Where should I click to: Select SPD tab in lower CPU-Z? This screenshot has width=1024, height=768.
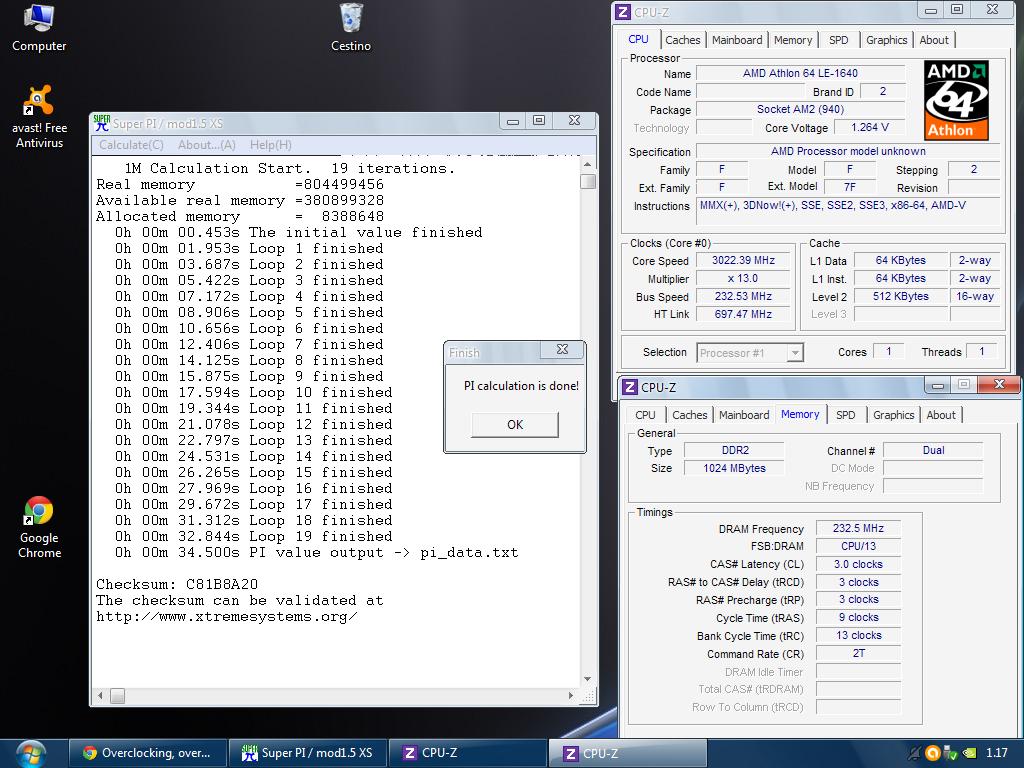(x=846, y=415)
